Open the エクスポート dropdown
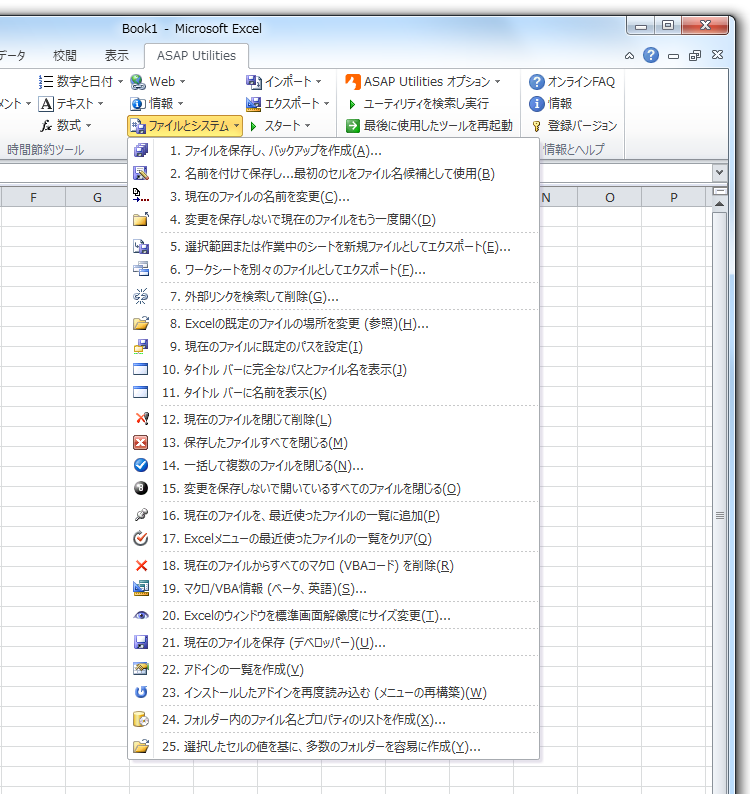The width and height of the screenshot is (750, 794). [x=327, y=104]
